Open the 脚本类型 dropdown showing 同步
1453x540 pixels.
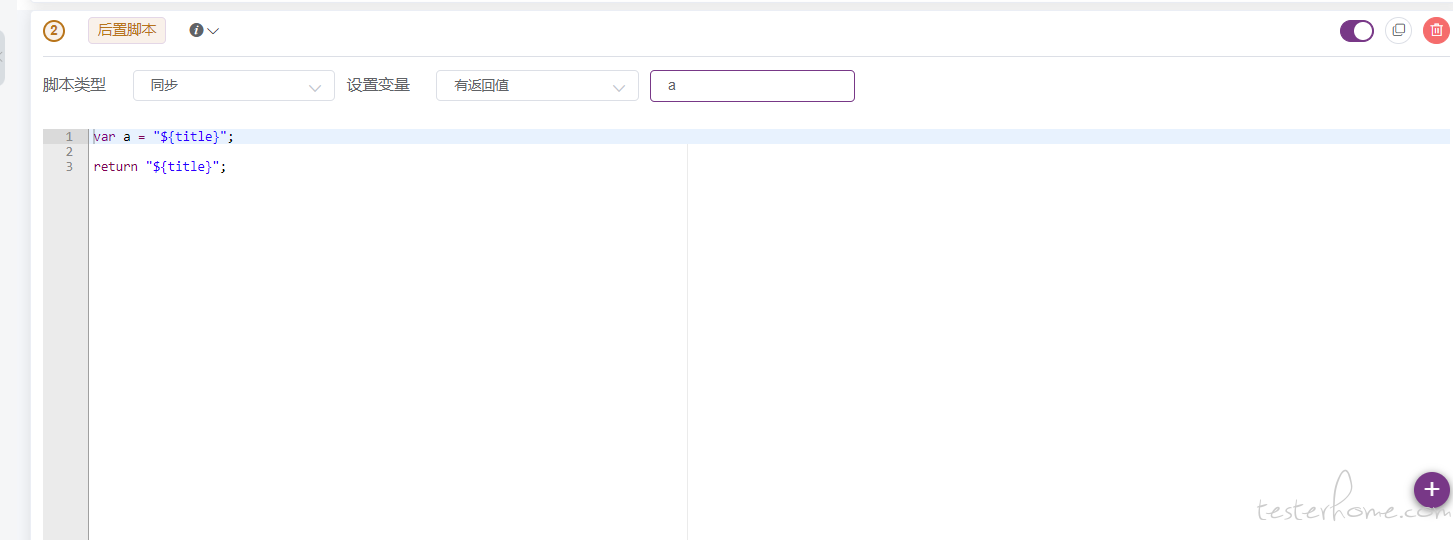(234, 86)
